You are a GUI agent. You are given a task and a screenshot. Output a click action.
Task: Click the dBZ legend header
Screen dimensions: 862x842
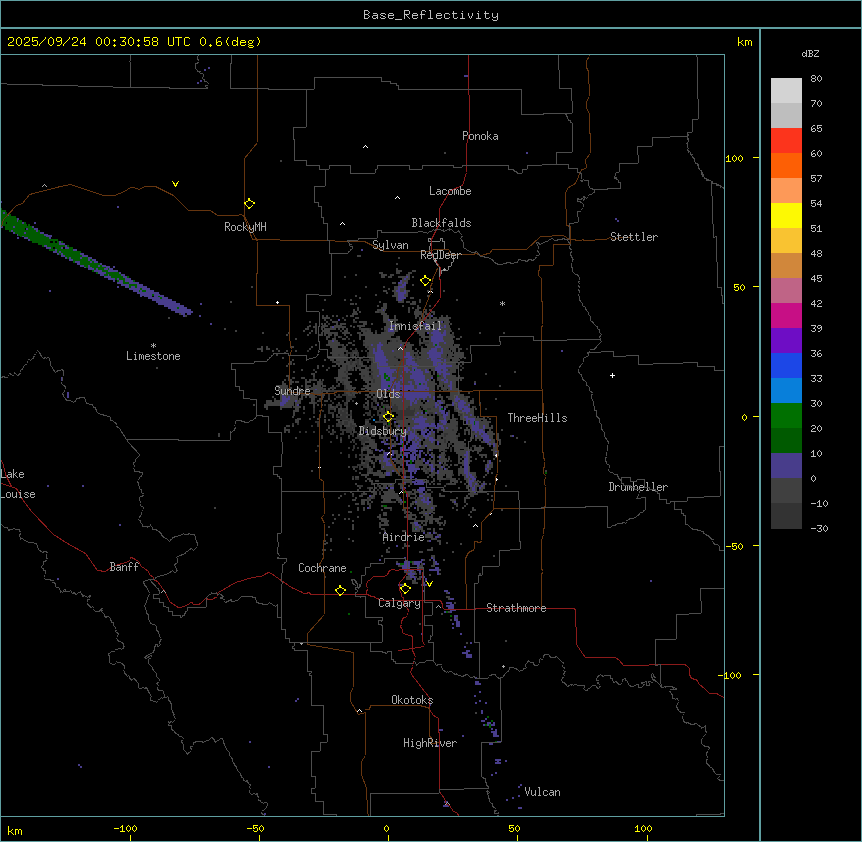click(811, 53)
